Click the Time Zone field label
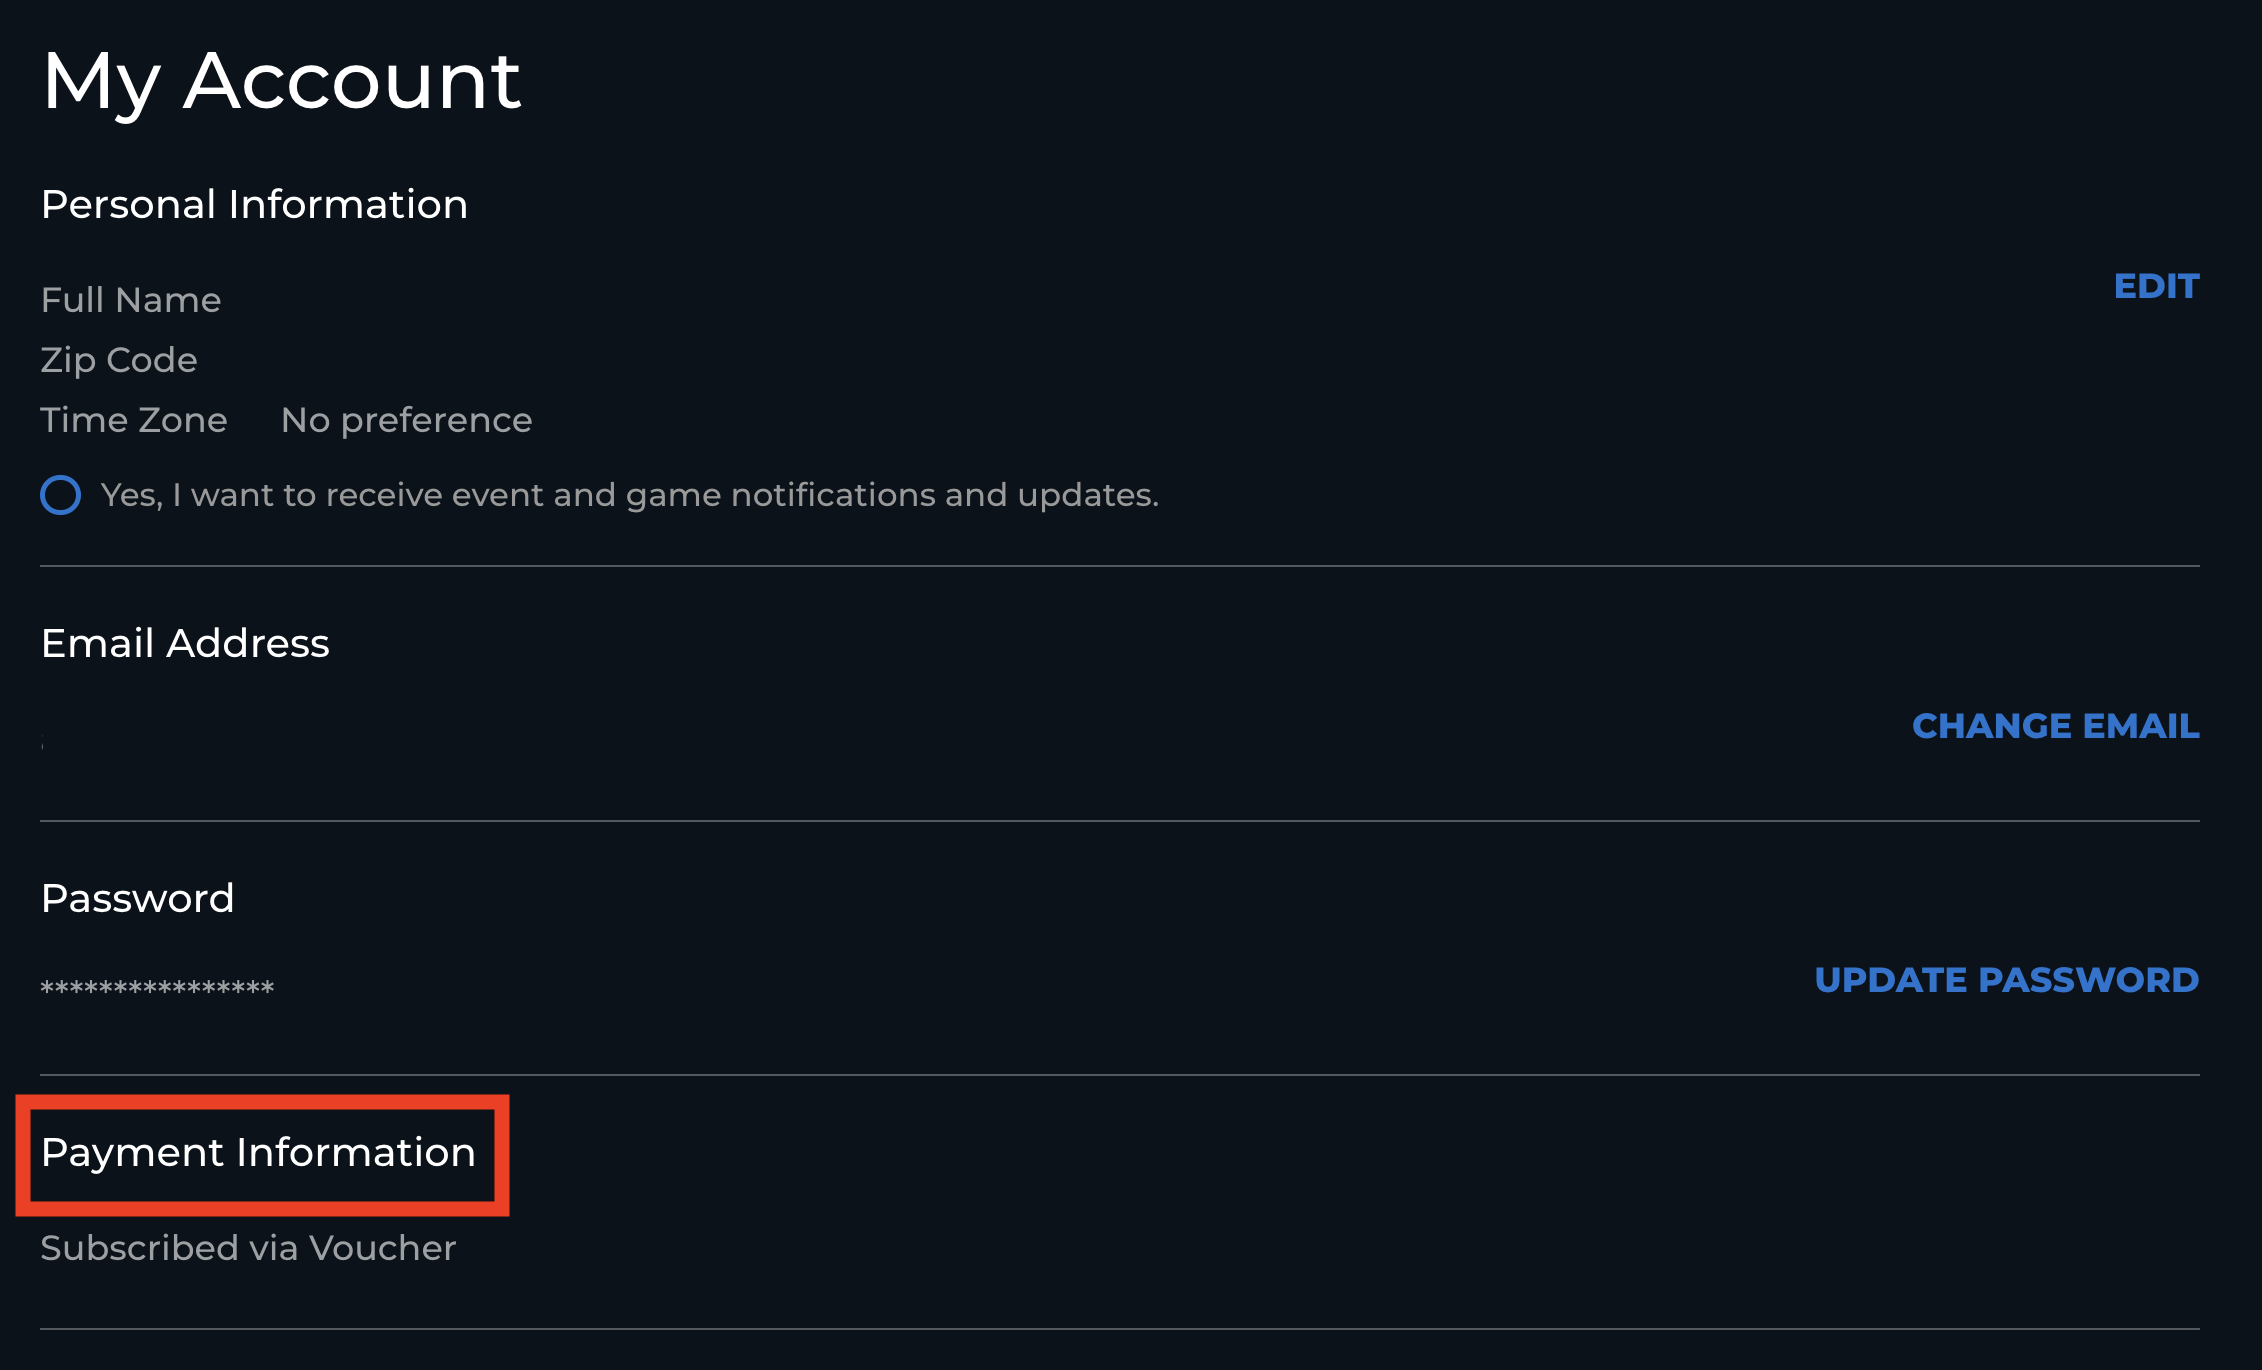 pyautogui.click(x=134, y=420)
